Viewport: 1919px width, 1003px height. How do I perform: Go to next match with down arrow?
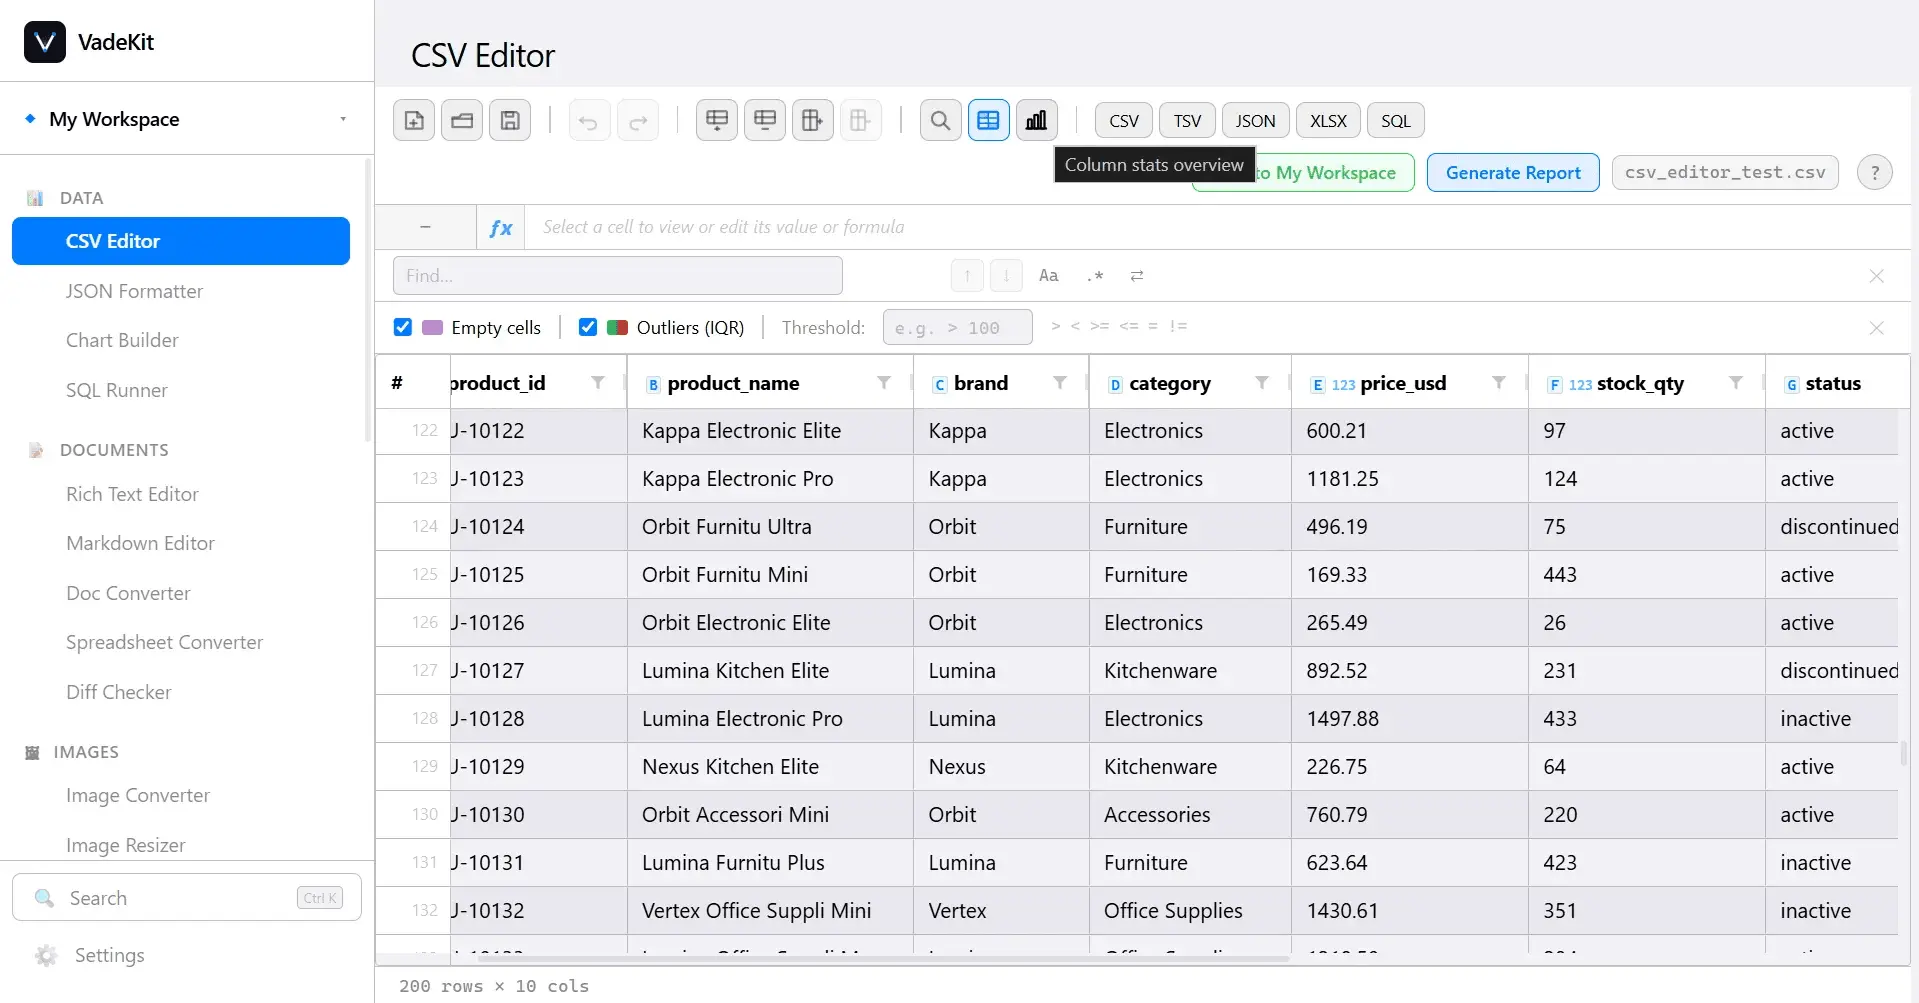(x=1006, y=275)
